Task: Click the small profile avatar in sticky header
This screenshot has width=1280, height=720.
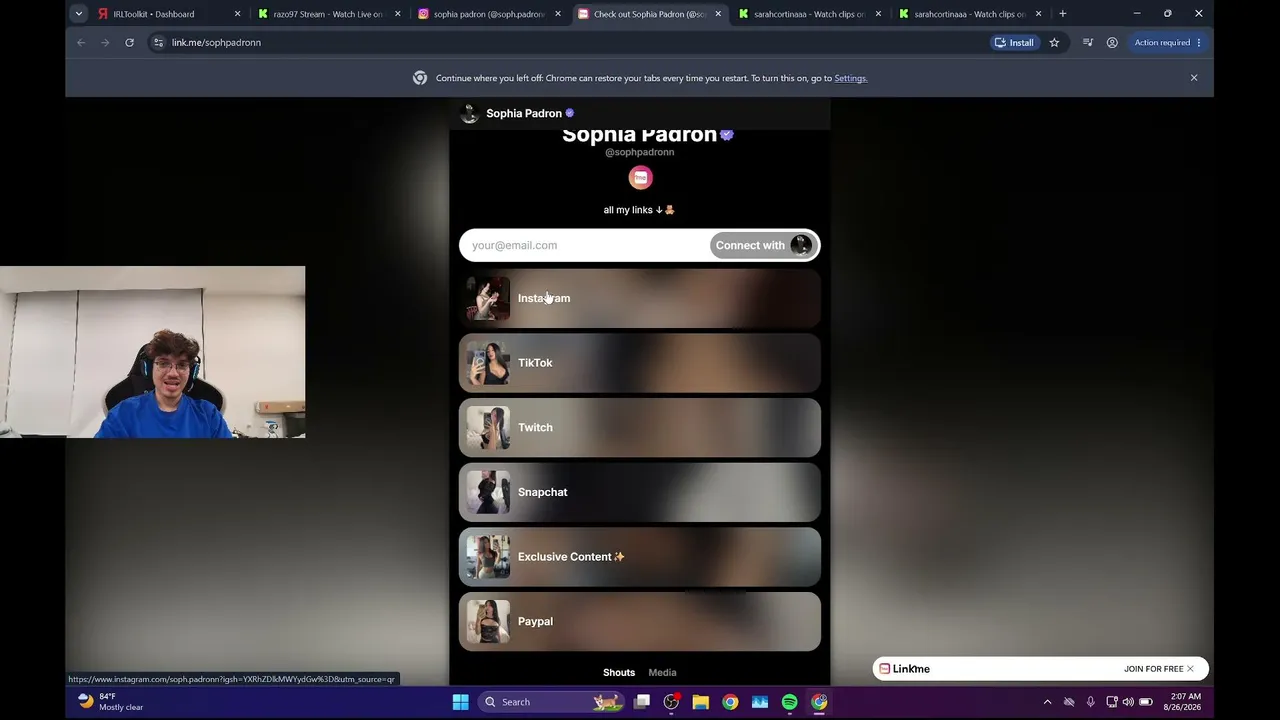Action: pyautogui.click(x=469, y=113)
